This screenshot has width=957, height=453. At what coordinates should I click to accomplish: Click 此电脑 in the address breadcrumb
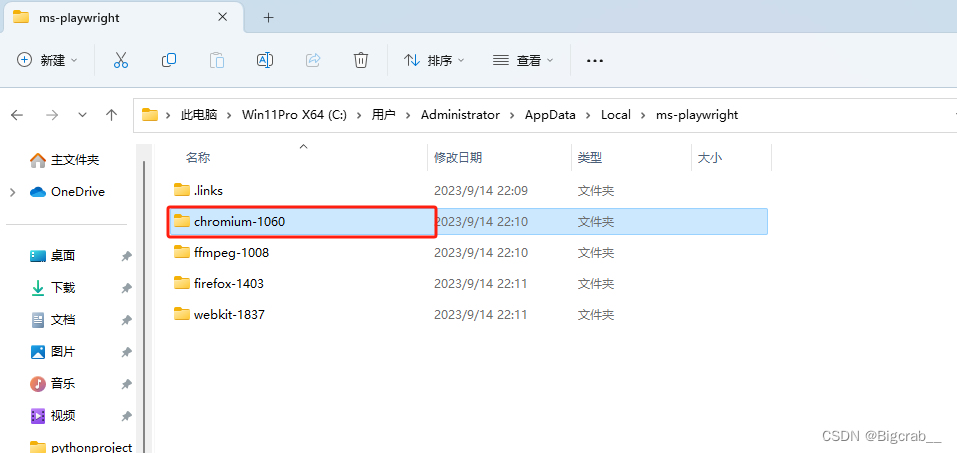pyautogui.click(x=199, y=115)
